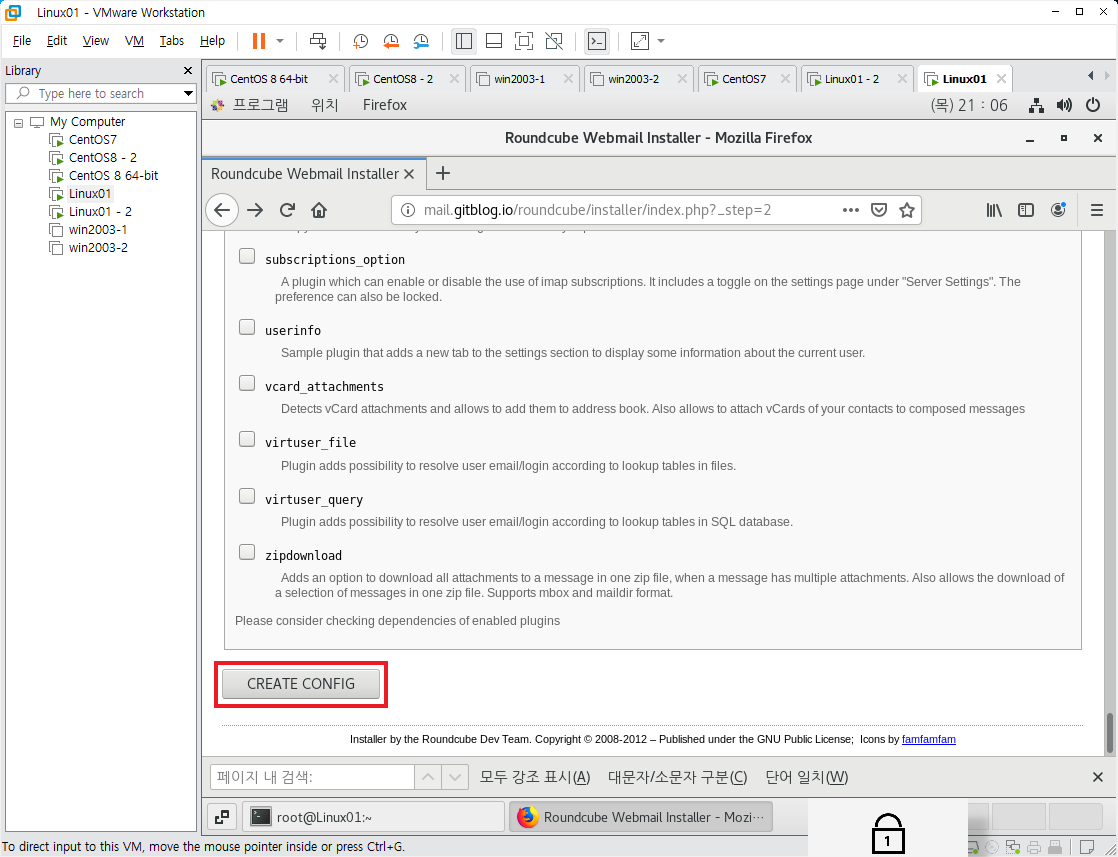Screen dimensions: 1118x857
Task: Check the zipdownload plugin
Action: click(247, 552)
